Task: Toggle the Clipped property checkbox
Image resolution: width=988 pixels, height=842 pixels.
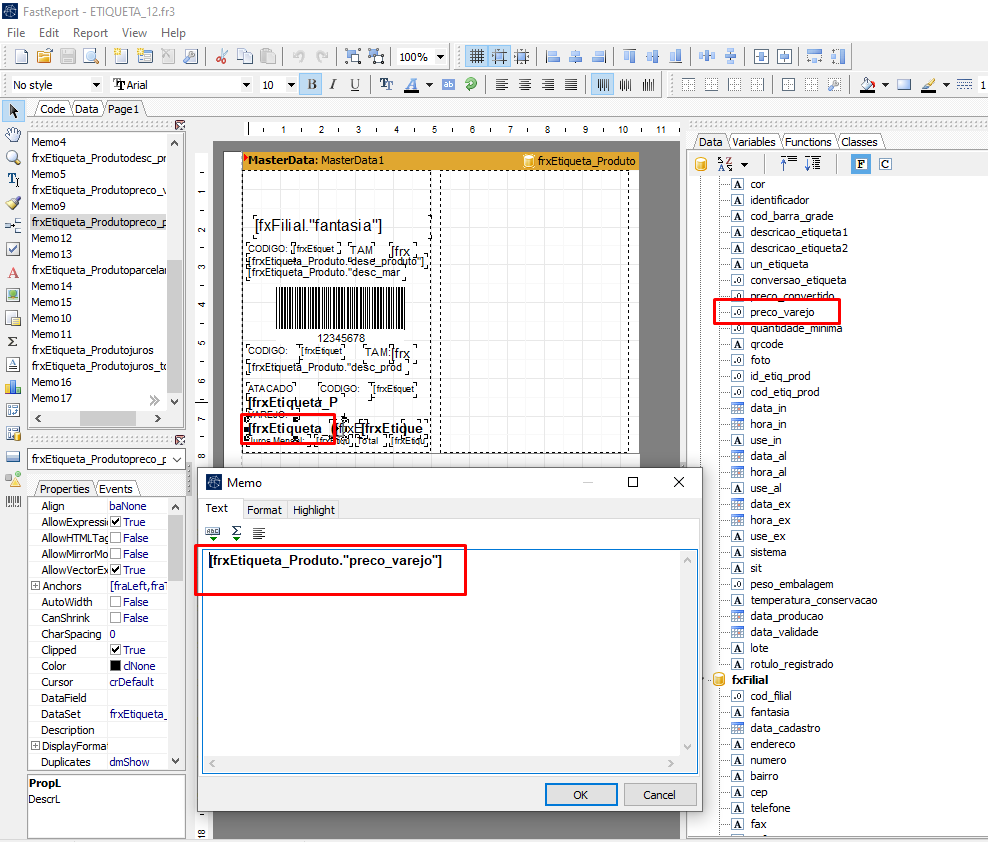Action: 116,650
